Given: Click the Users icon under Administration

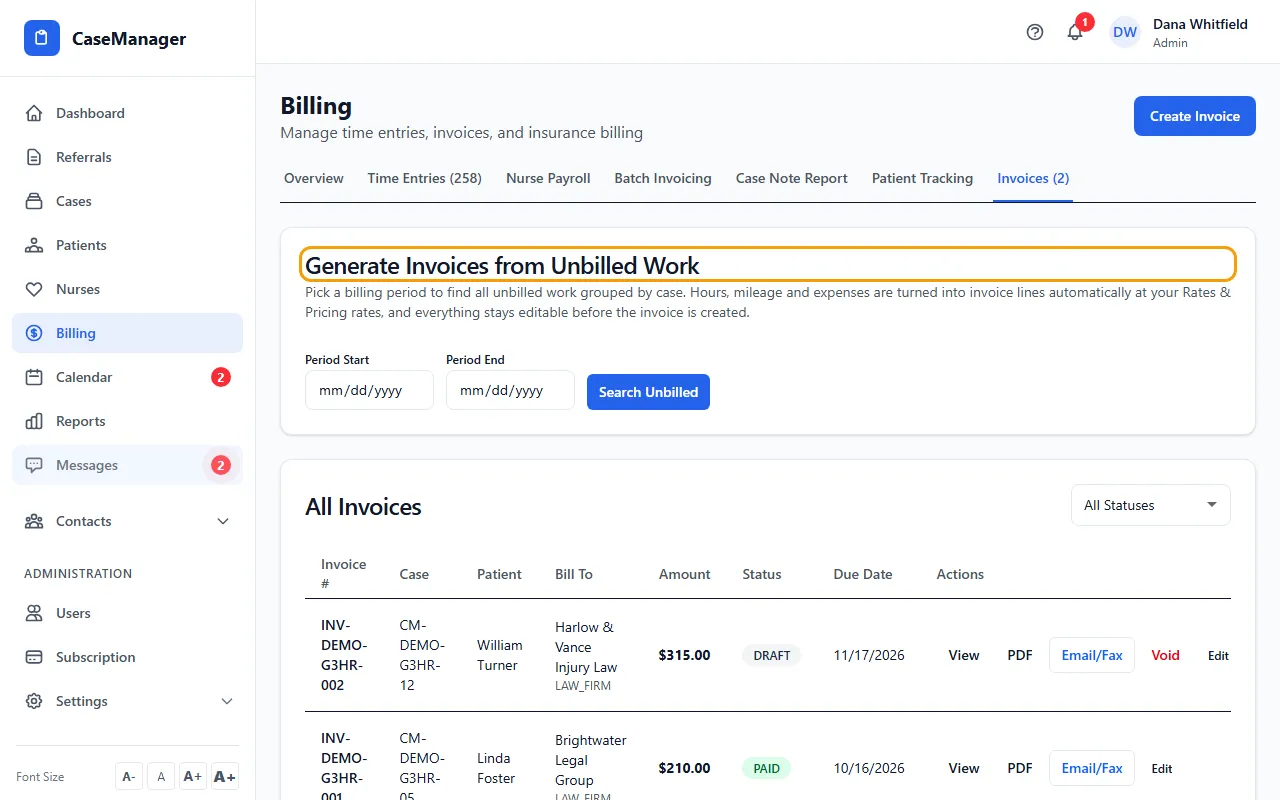Looking at the screenshot, I should pyautogui.click(x=34, y=613).
